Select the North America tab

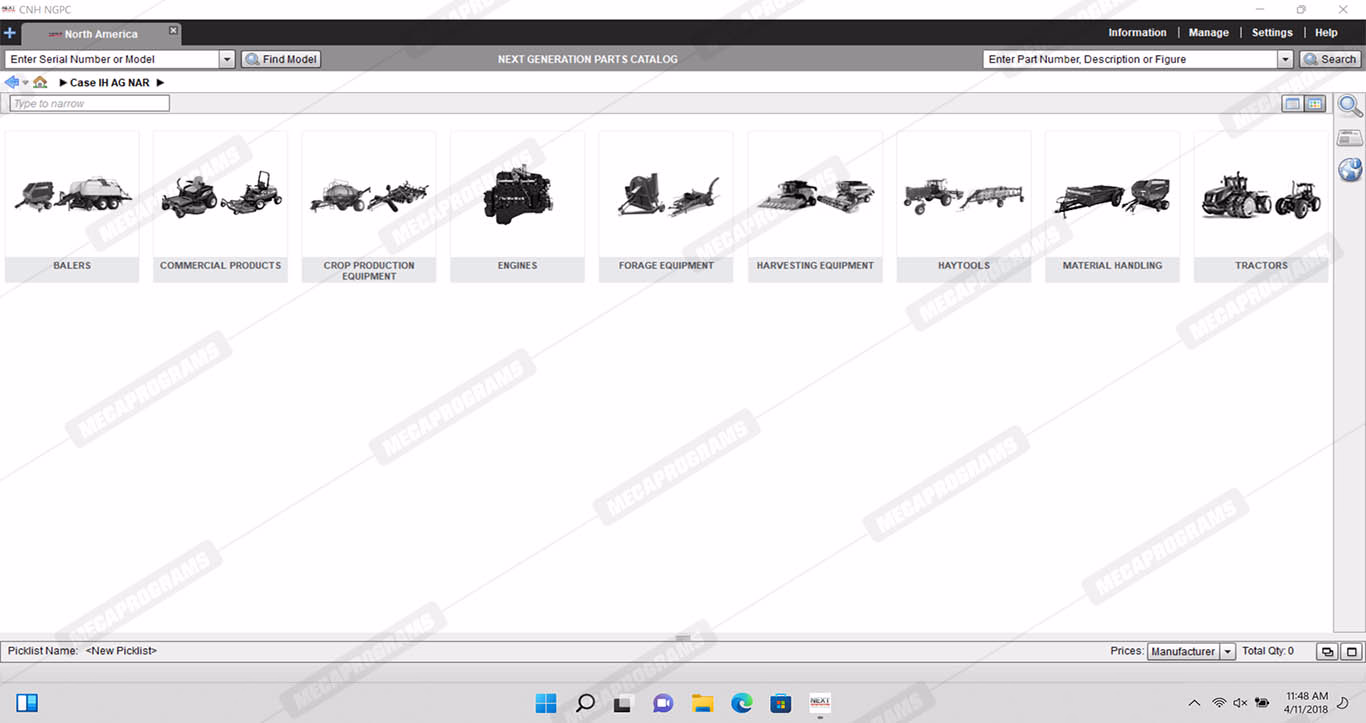(100, 34)
